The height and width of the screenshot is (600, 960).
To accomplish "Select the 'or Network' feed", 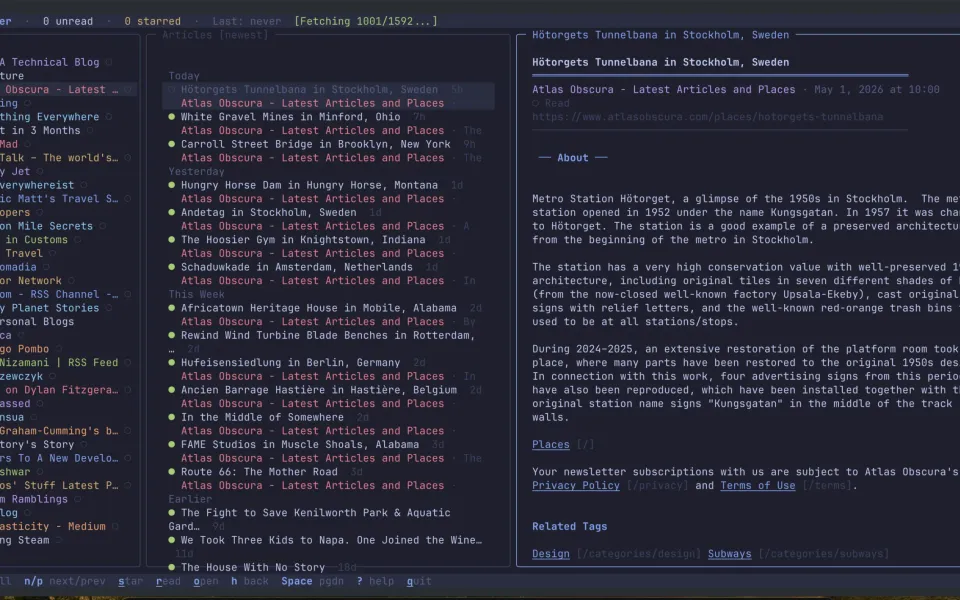I will tap(31, 280).
